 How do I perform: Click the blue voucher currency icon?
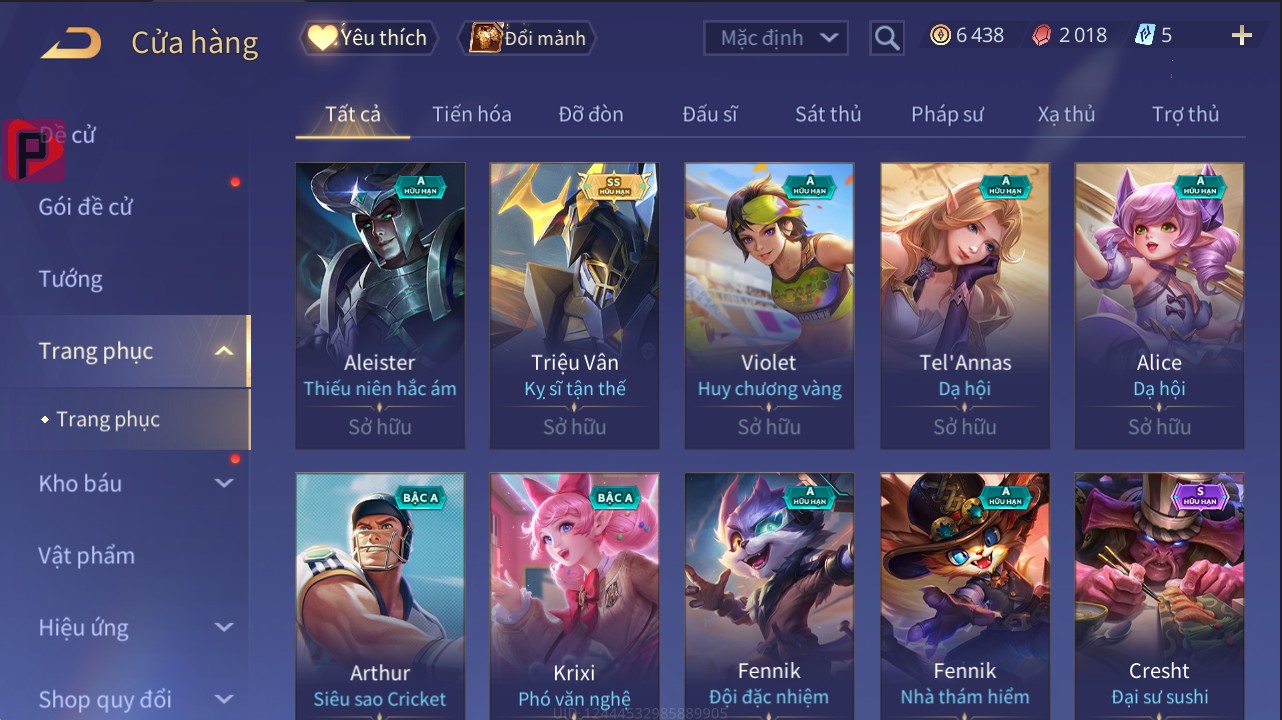click(x=1145, y=36)
